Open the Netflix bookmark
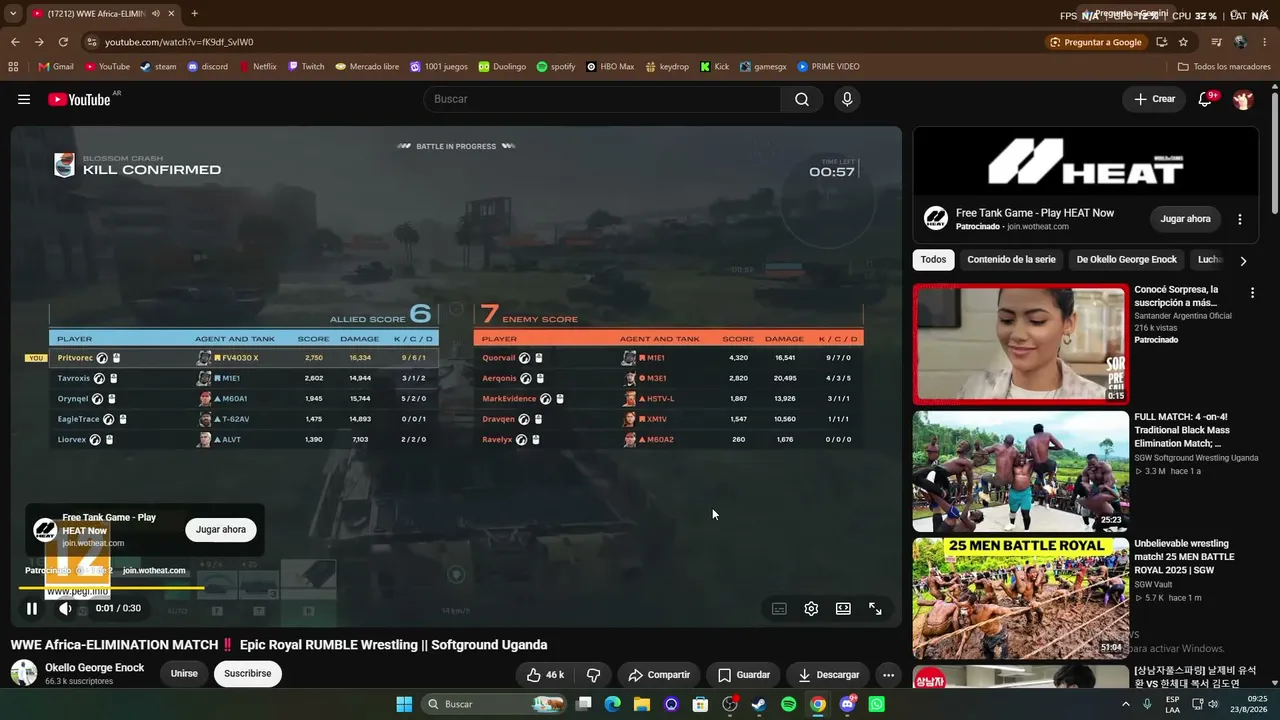This screenshot has width=1280, height=720. (x=258, y=67)
